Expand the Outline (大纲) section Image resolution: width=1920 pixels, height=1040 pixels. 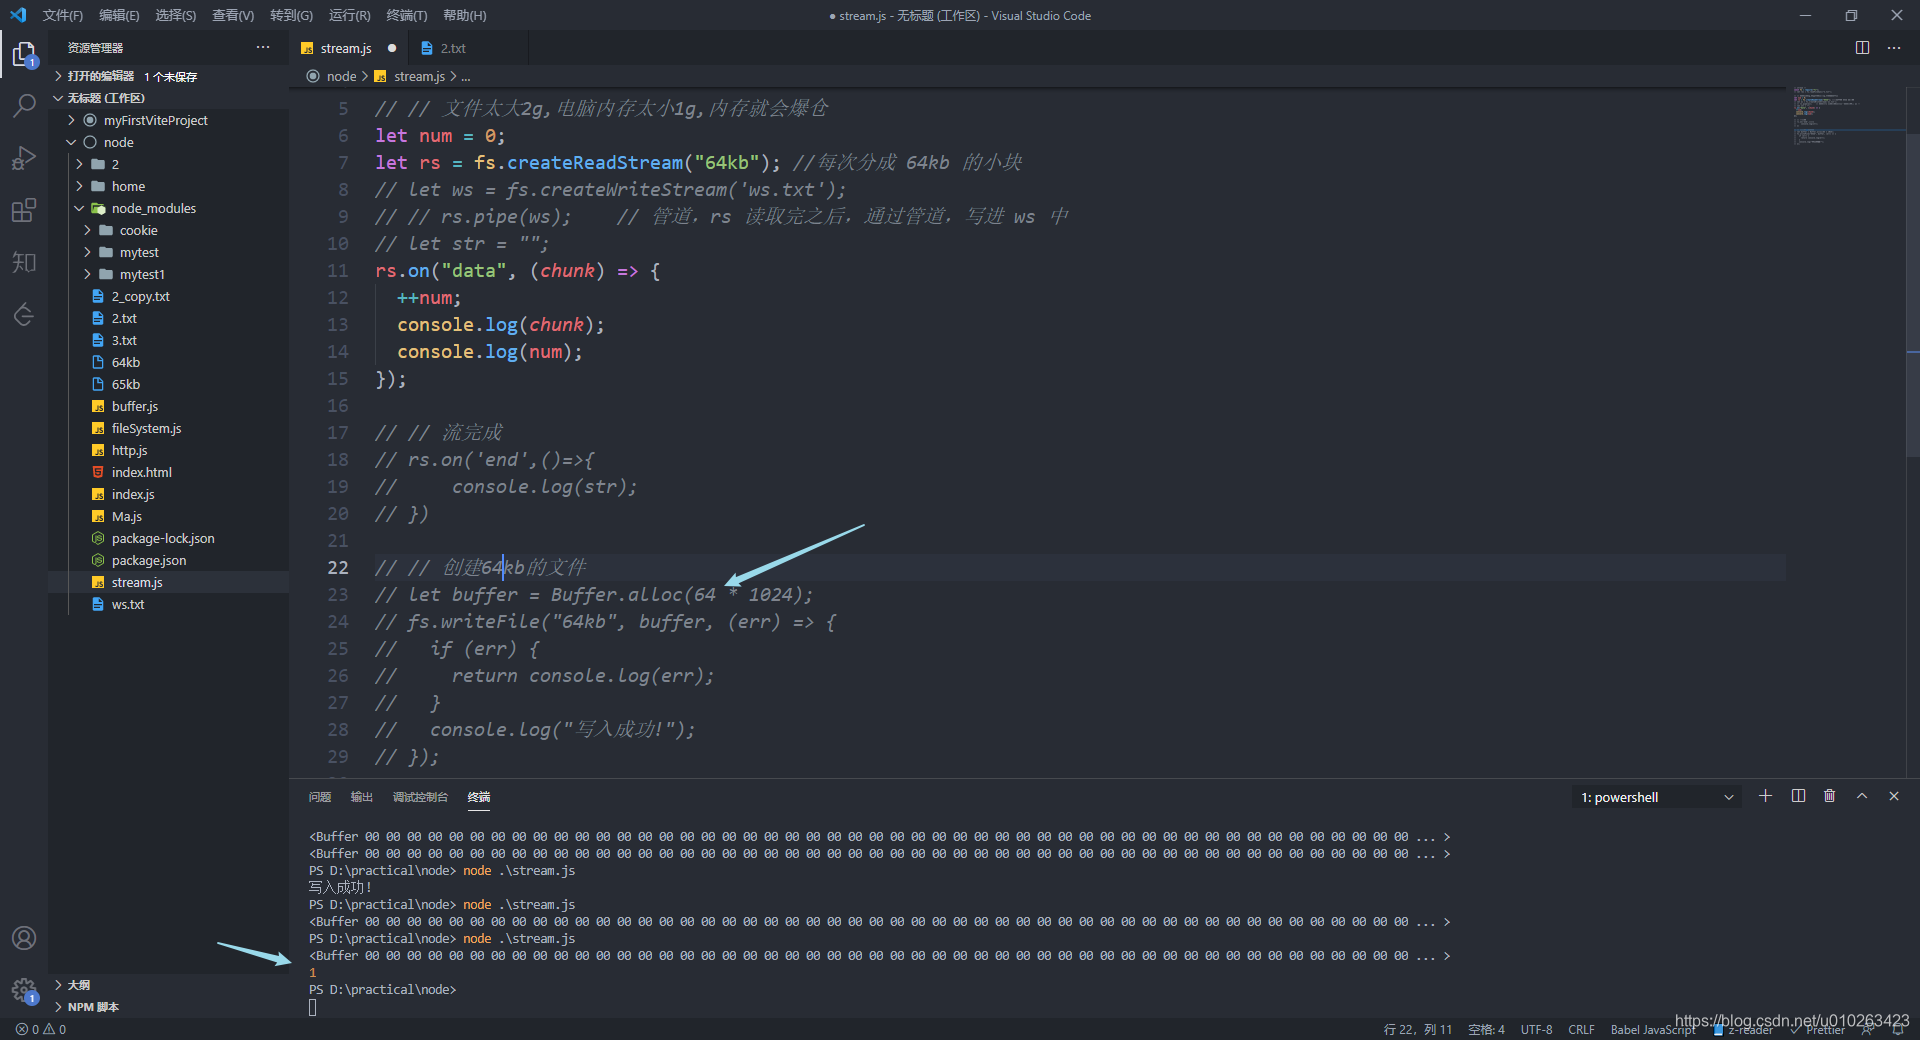[168, 985]
